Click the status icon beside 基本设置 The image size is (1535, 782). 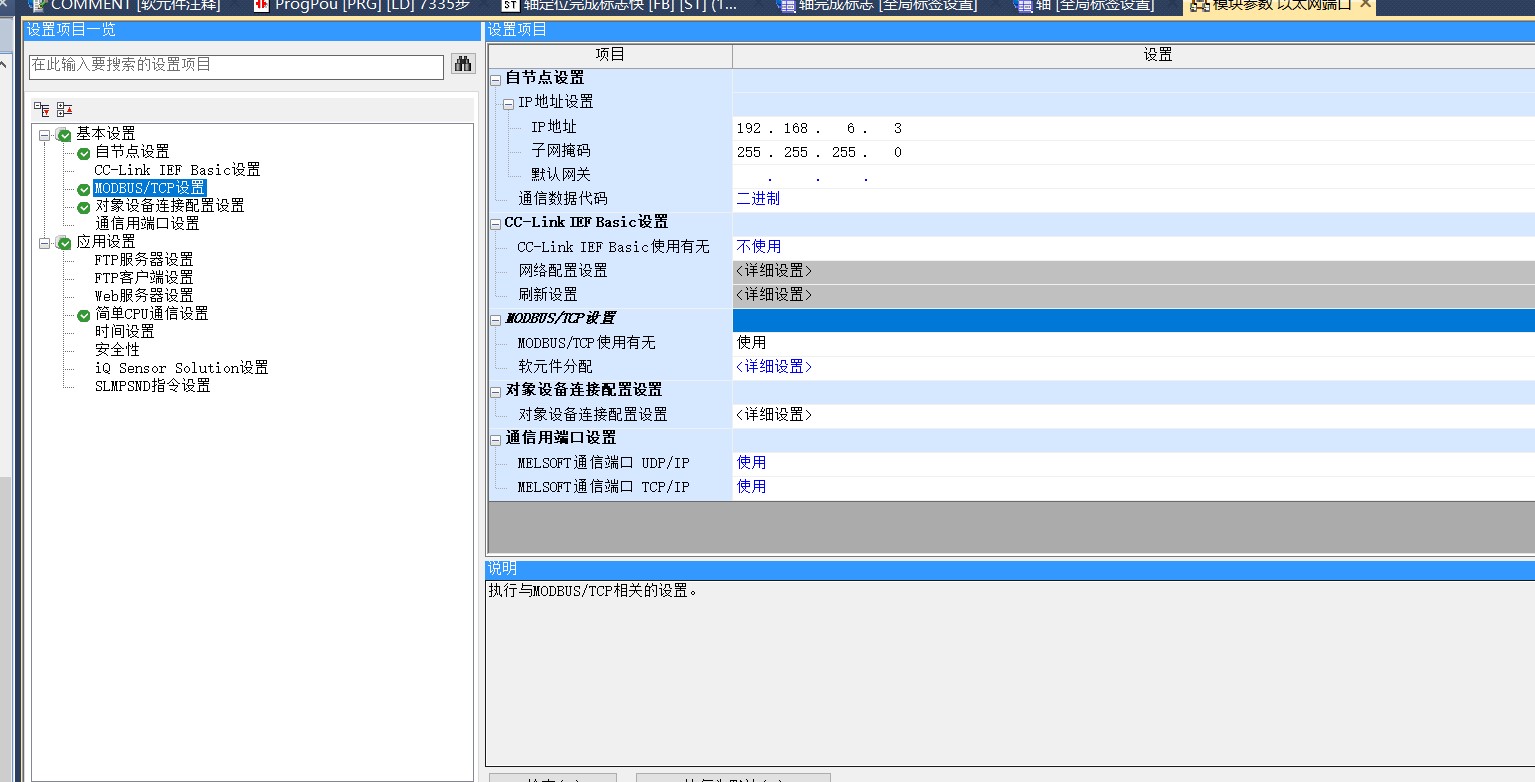(65, 135)
